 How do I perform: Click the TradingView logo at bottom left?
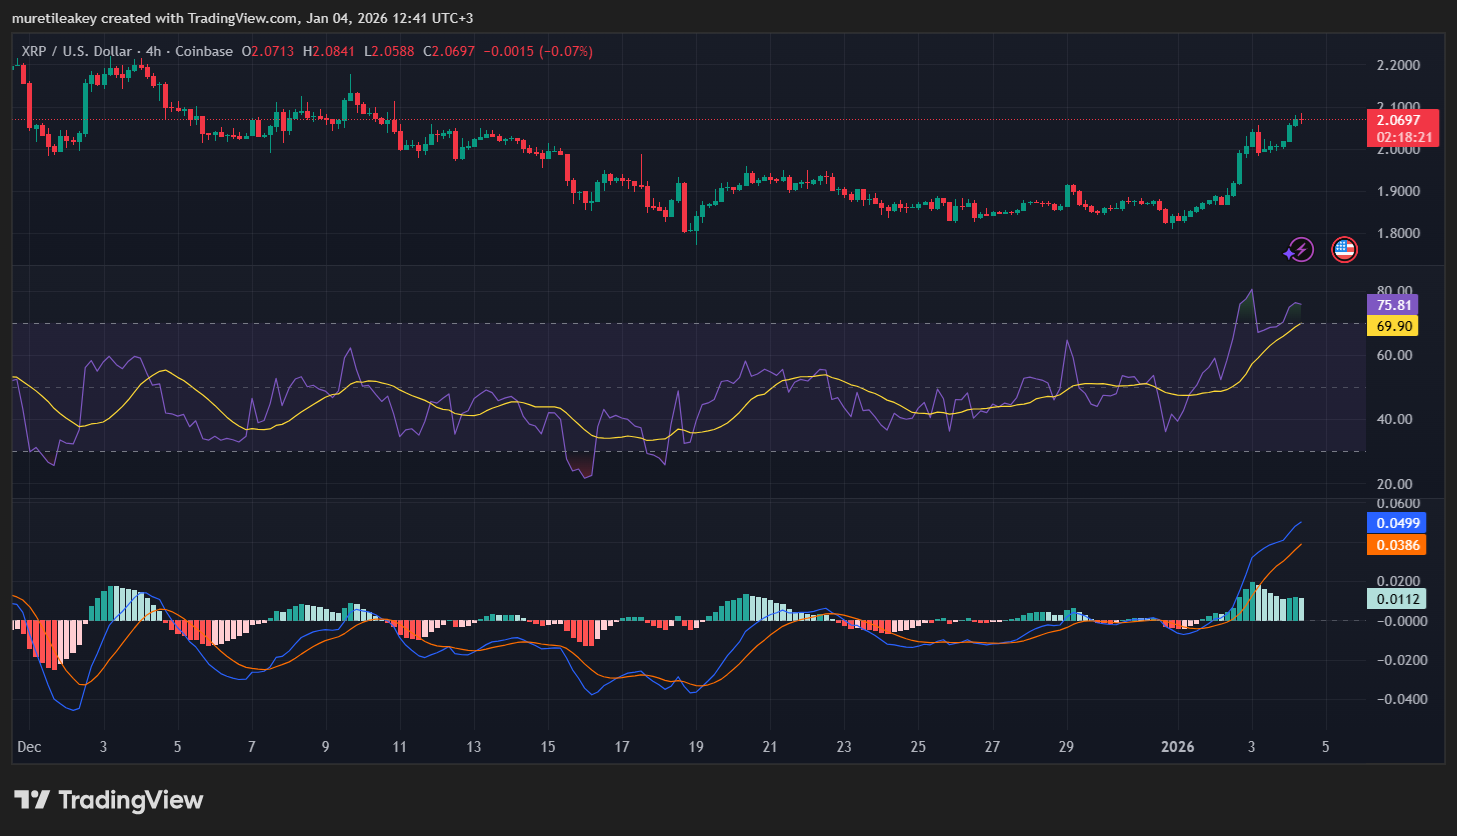(108, 800)
